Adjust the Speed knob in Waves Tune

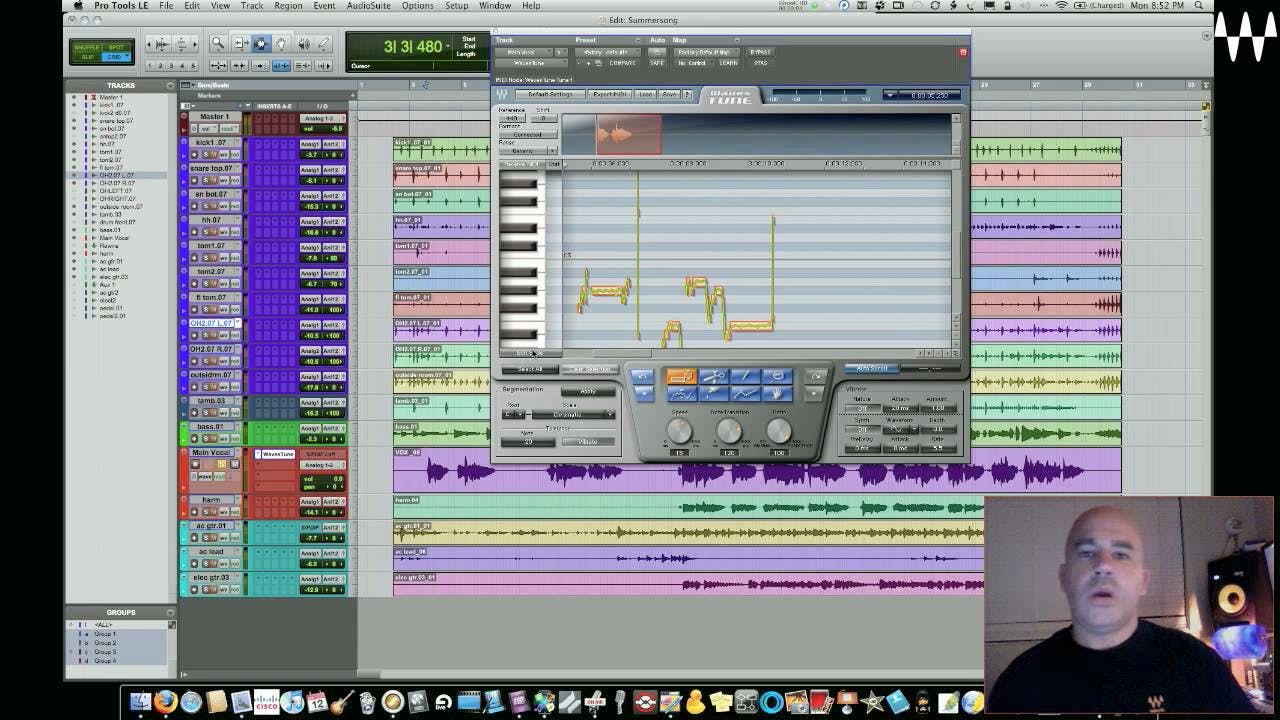[x=679, y=431]
